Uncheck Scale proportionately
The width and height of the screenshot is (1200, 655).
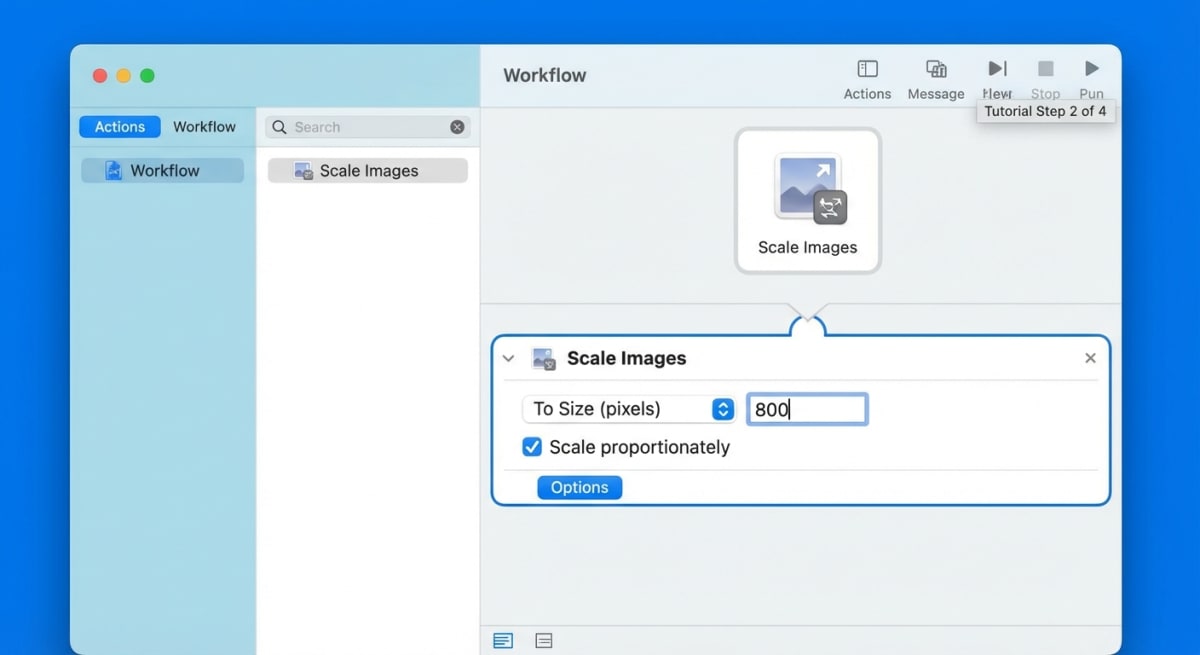pos(531,447)
